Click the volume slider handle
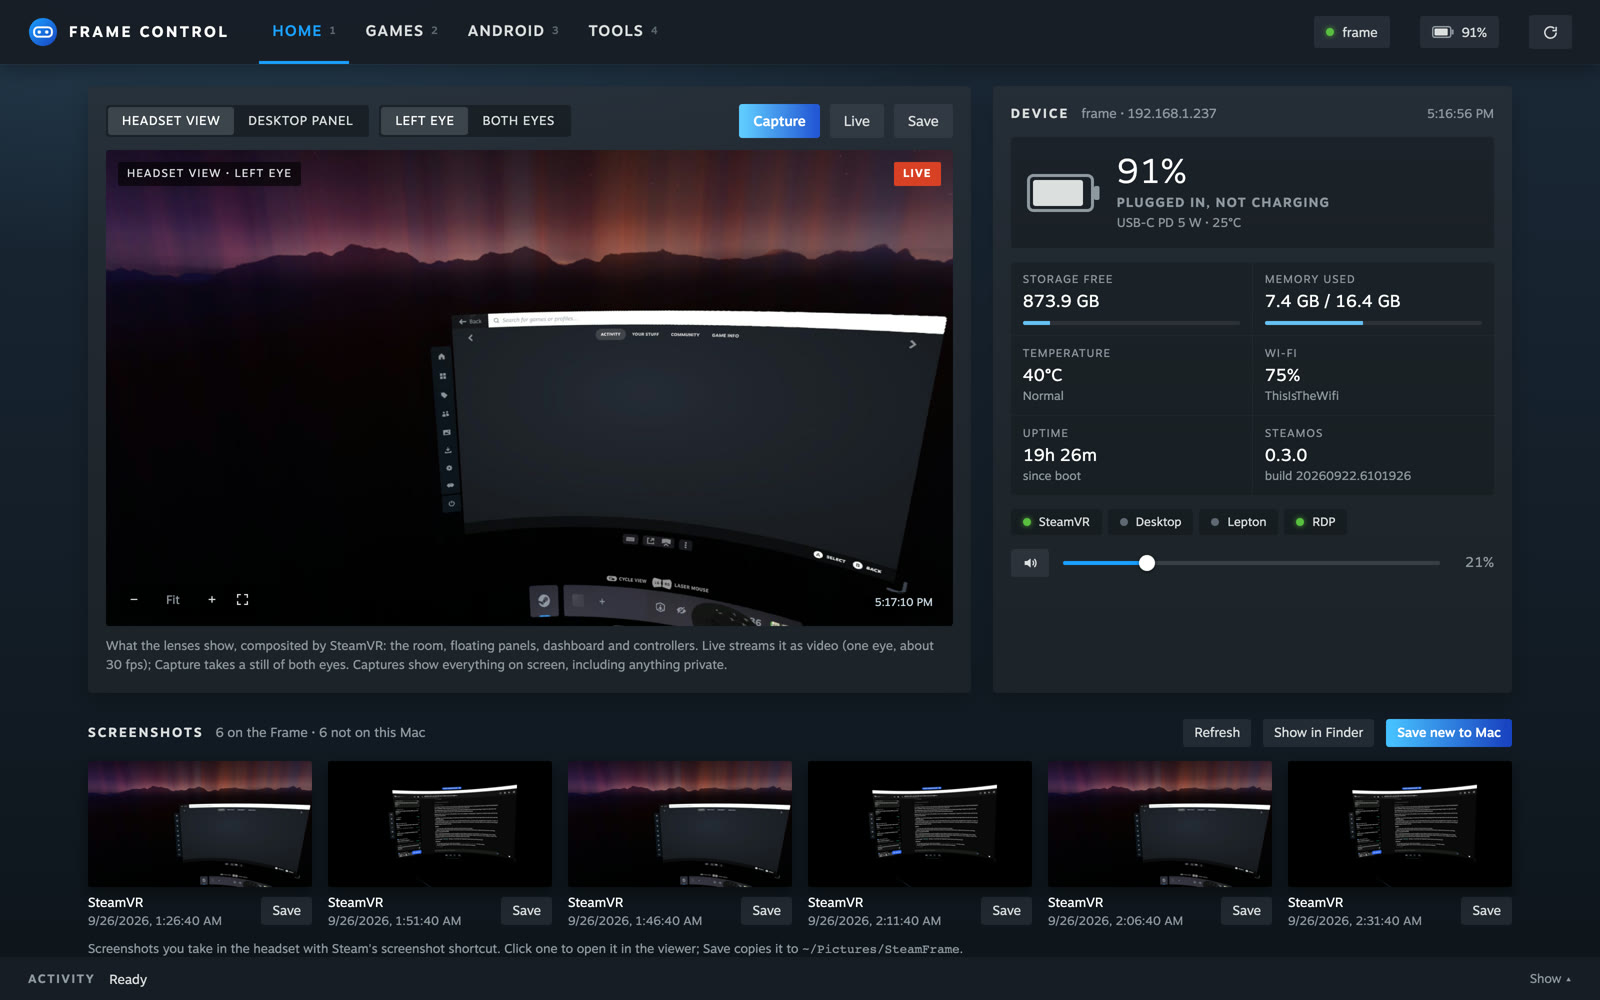 click(1147, 563)
